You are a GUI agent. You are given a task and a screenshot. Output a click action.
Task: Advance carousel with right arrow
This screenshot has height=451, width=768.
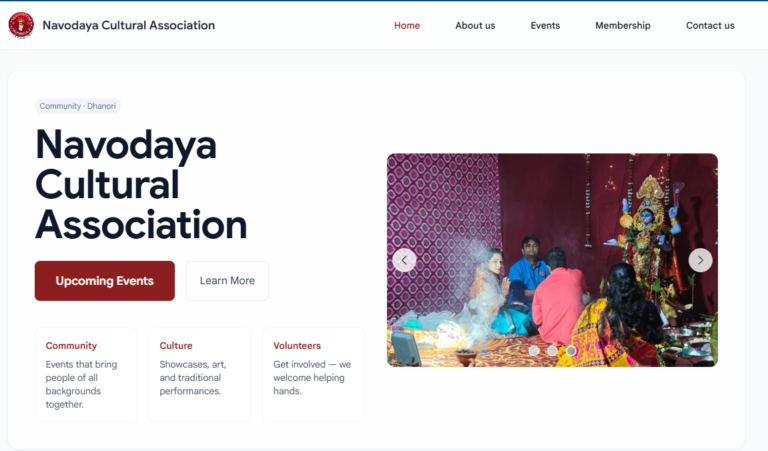click(700, 260)
